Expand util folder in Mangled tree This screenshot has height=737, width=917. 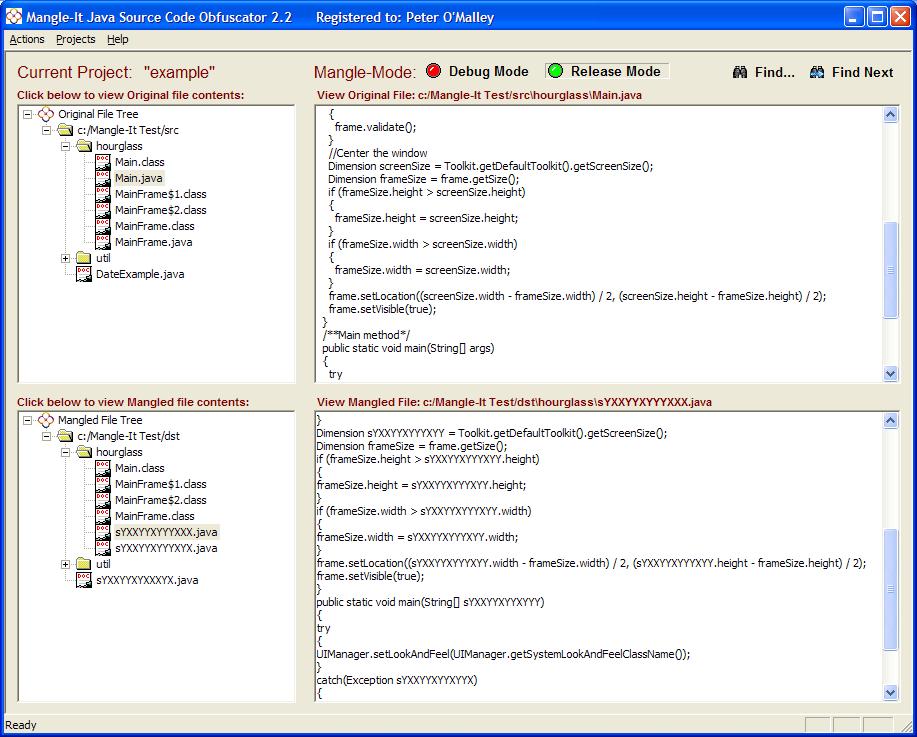coord(66,564)
